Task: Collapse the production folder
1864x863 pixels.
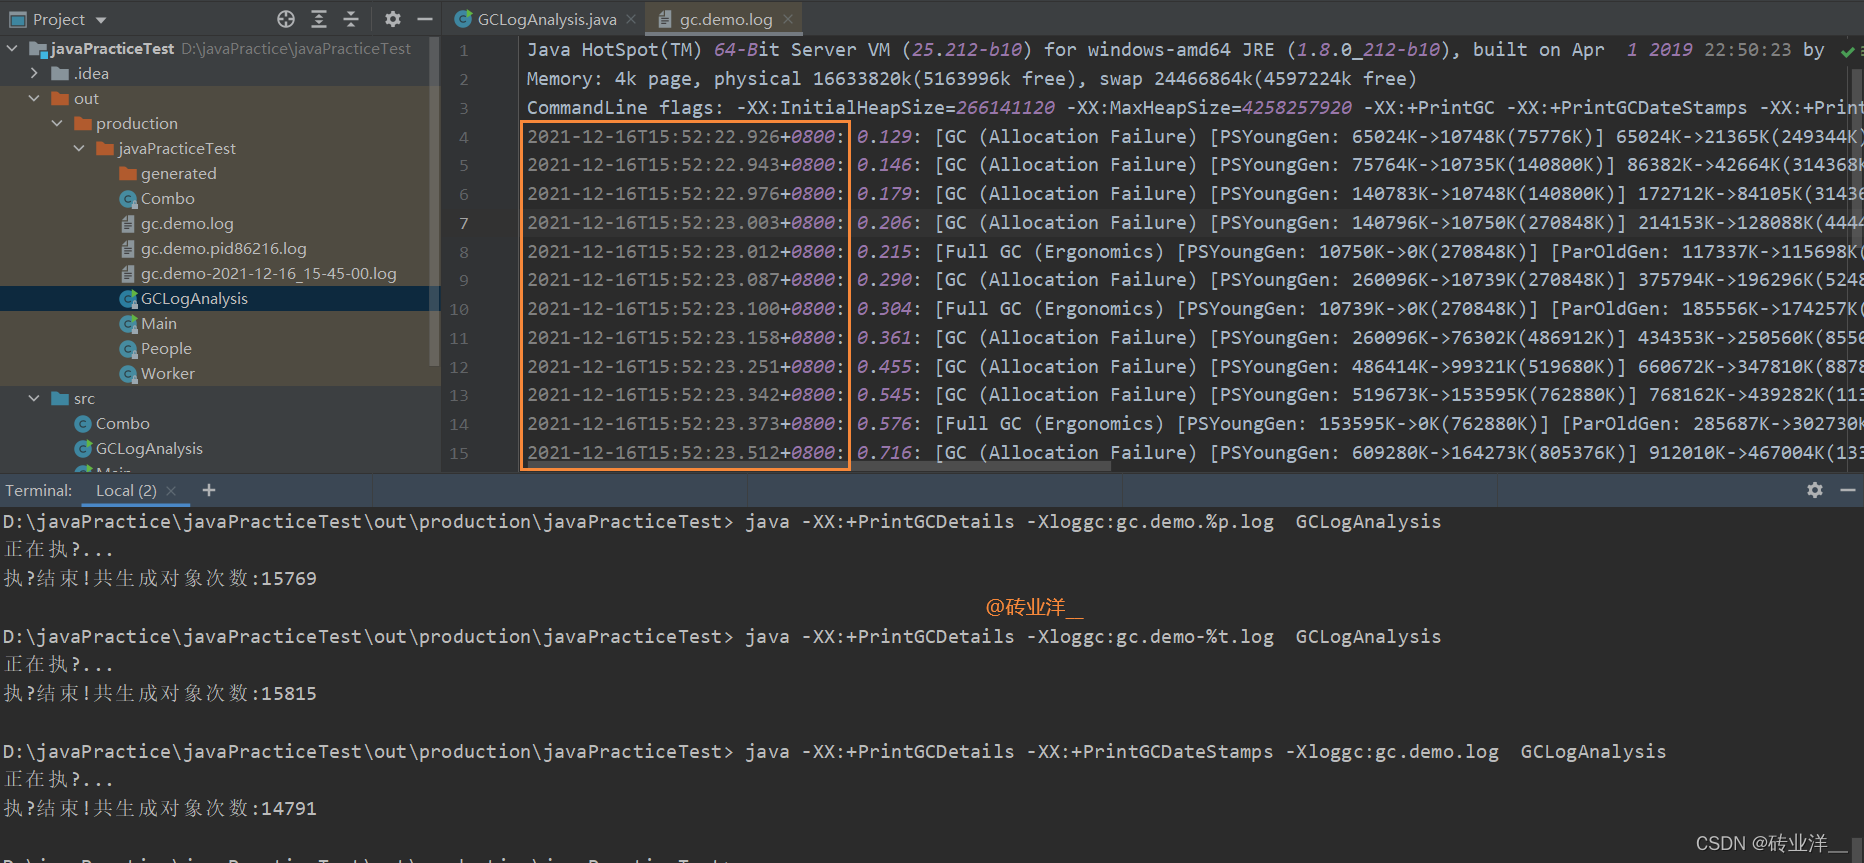Action: pyautogui.click(x=57, y=123)
